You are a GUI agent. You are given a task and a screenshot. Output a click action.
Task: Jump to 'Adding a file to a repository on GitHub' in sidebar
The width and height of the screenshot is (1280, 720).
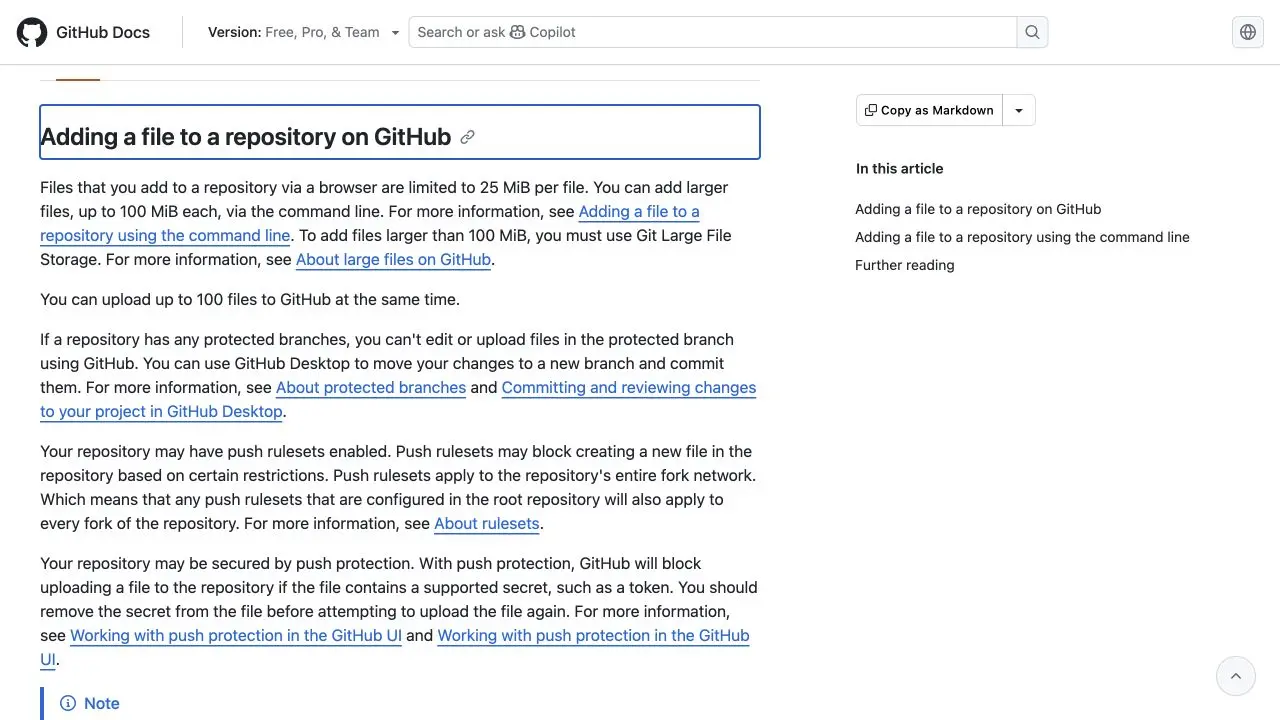[978, 209]
